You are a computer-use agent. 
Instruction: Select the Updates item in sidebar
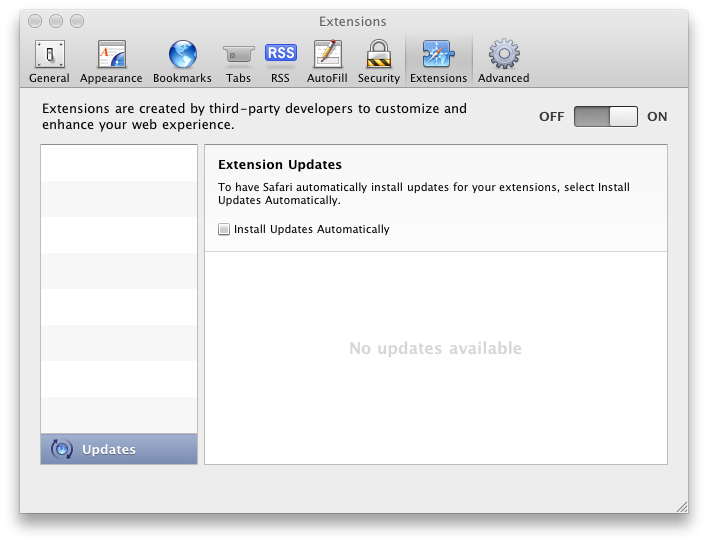click(x=119, y=449)
